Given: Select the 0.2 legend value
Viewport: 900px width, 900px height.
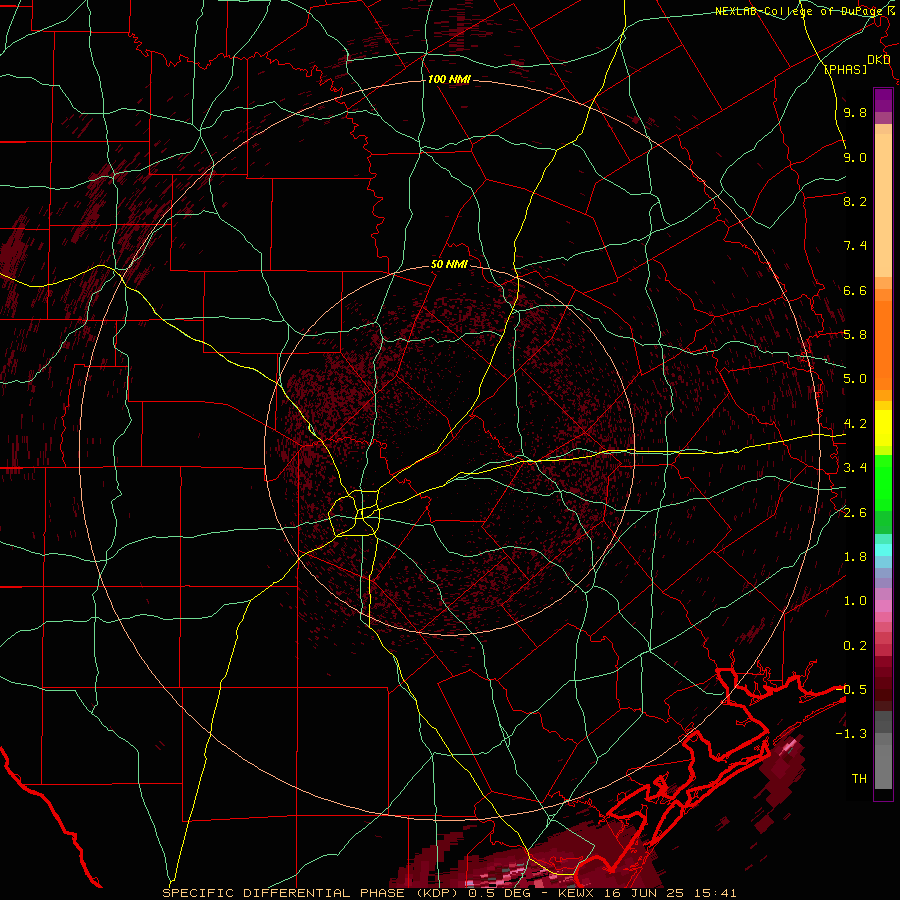Looking at the screenshot, I should tap(855, 646).
